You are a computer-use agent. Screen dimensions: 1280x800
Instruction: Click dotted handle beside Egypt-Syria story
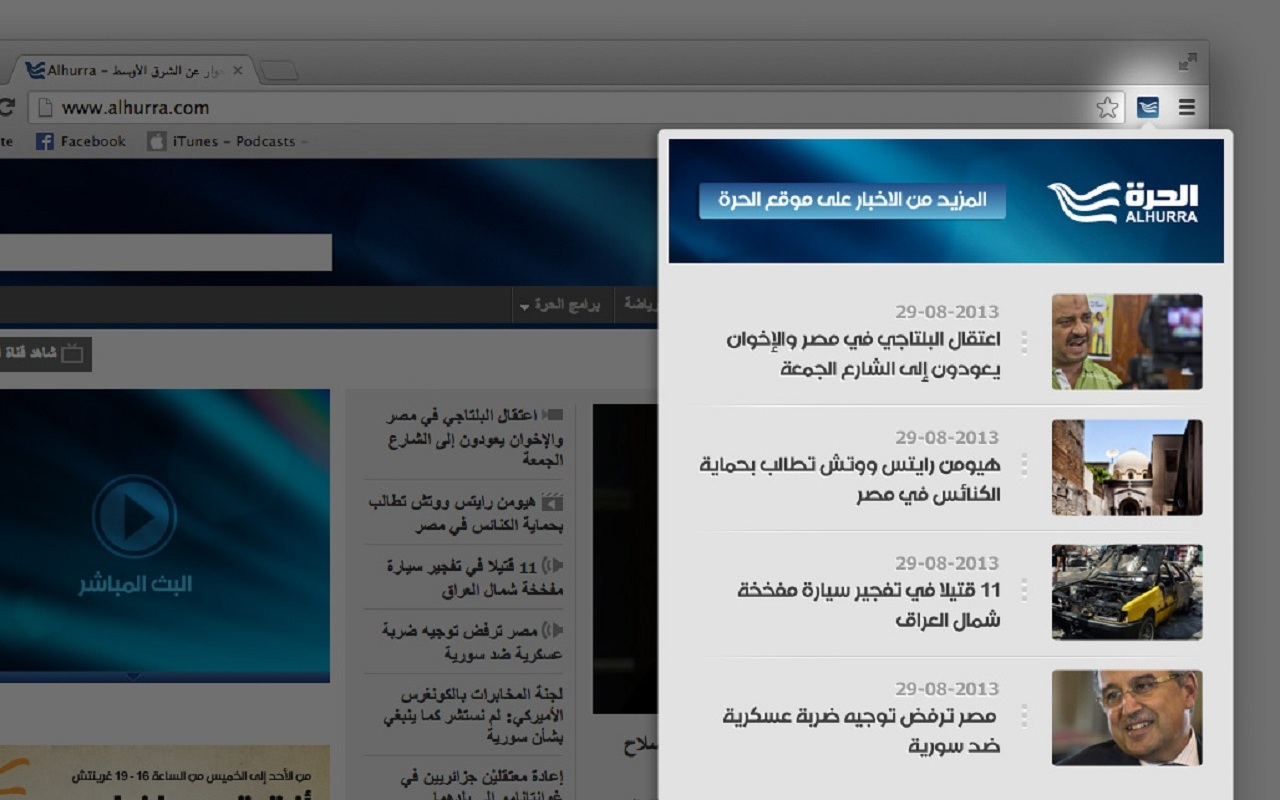(1024, 716)
